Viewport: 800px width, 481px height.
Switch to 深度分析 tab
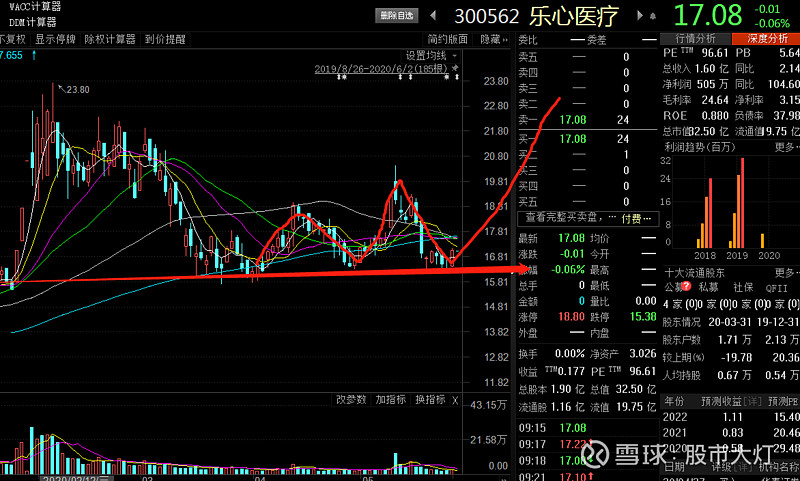tap(766, 39)
